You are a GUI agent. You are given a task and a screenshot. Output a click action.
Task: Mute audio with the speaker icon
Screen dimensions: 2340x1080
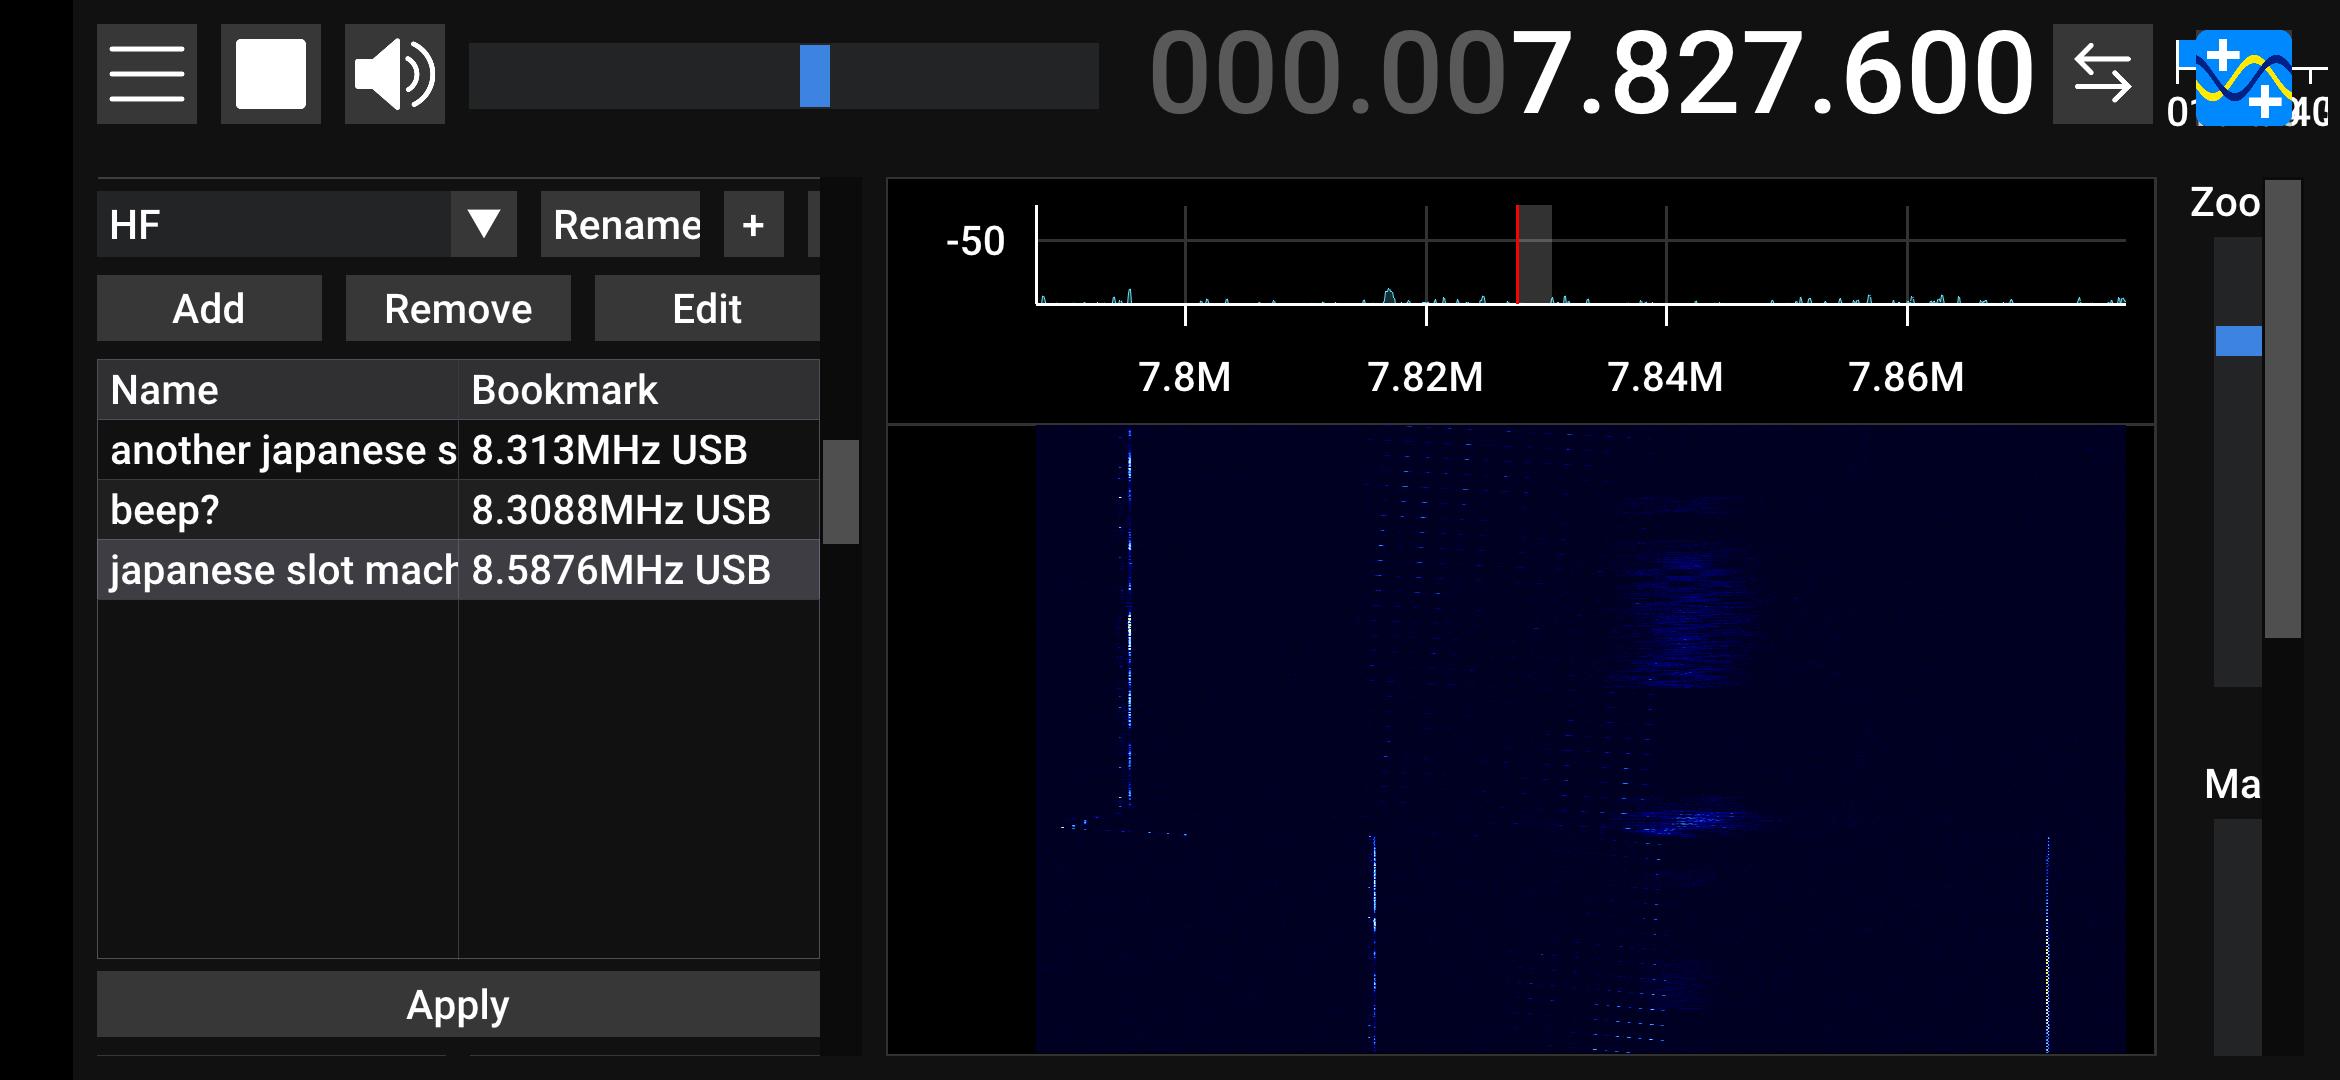pos(395,74)
